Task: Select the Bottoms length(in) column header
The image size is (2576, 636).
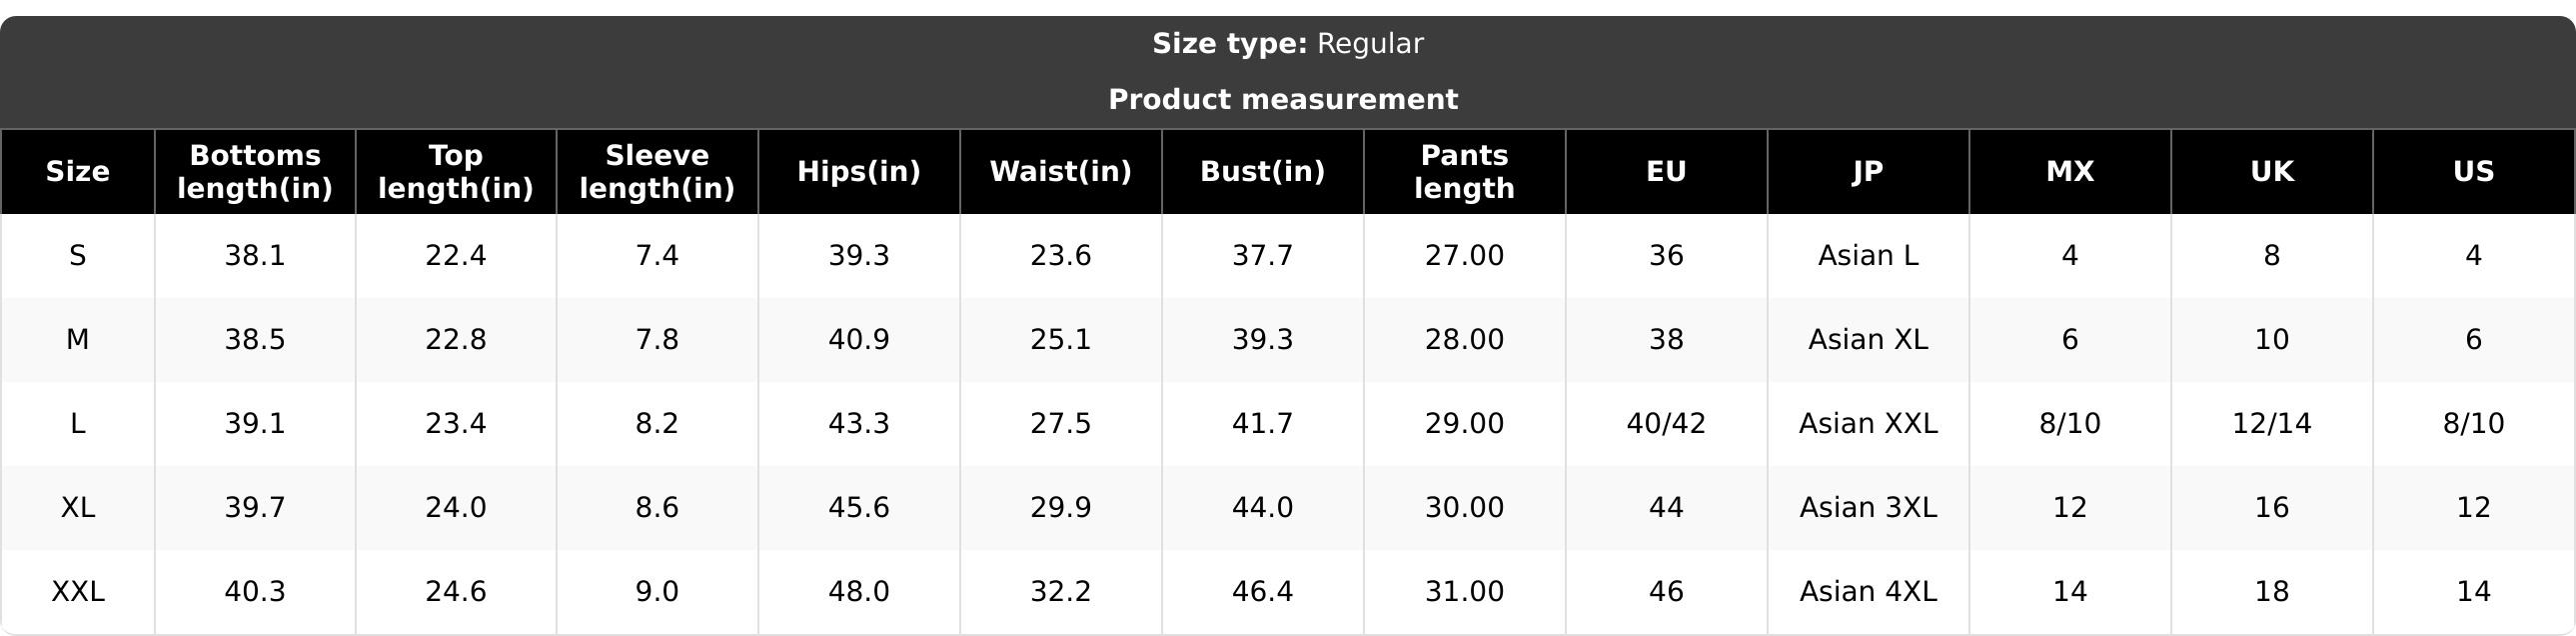Action: point(255,171)
